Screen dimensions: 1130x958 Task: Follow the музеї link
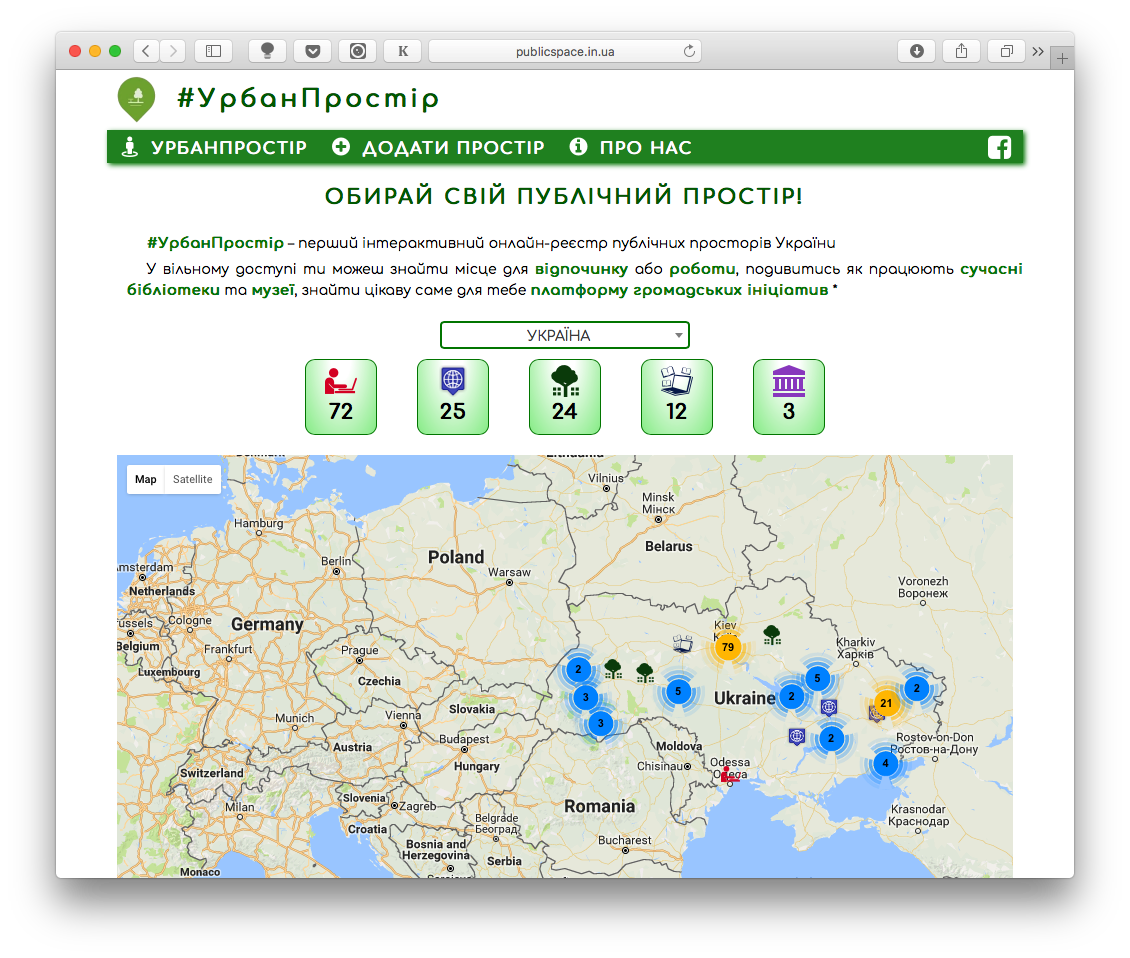click(272, 290)
